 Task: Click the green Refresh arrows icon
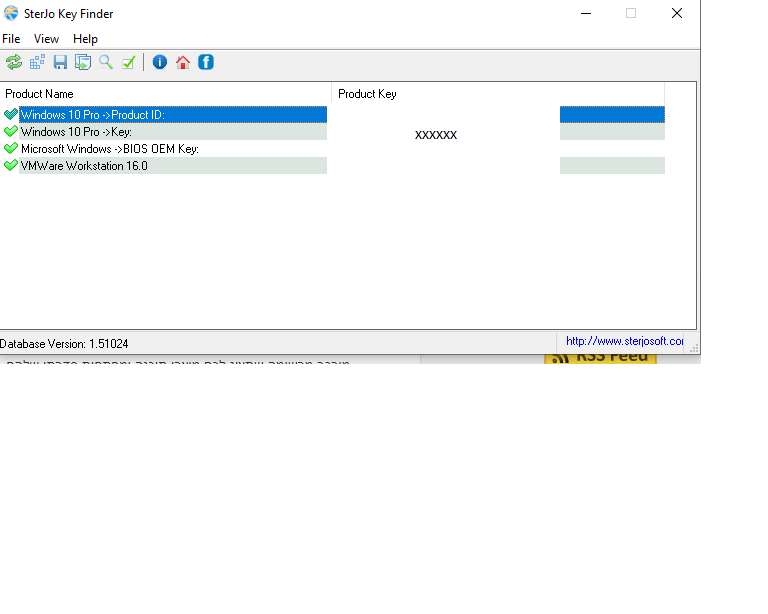pos(14,62)
